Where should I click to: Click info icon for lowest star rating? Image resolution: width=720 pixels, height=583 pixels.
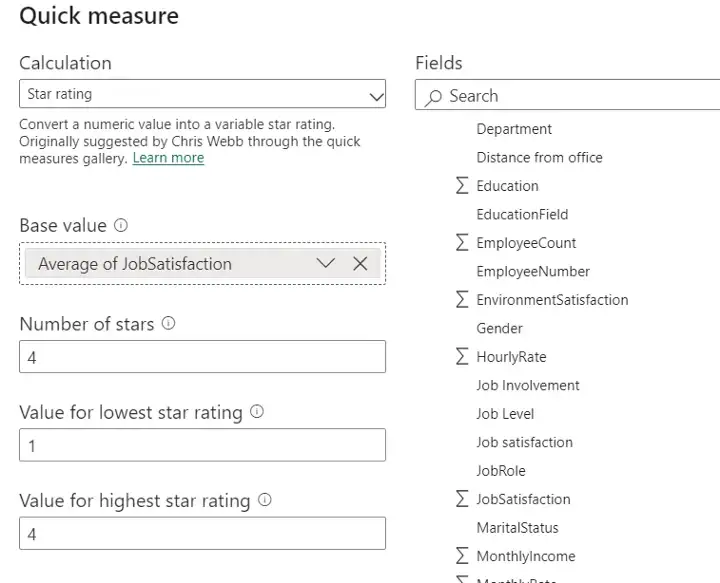(x=257, y=412)
